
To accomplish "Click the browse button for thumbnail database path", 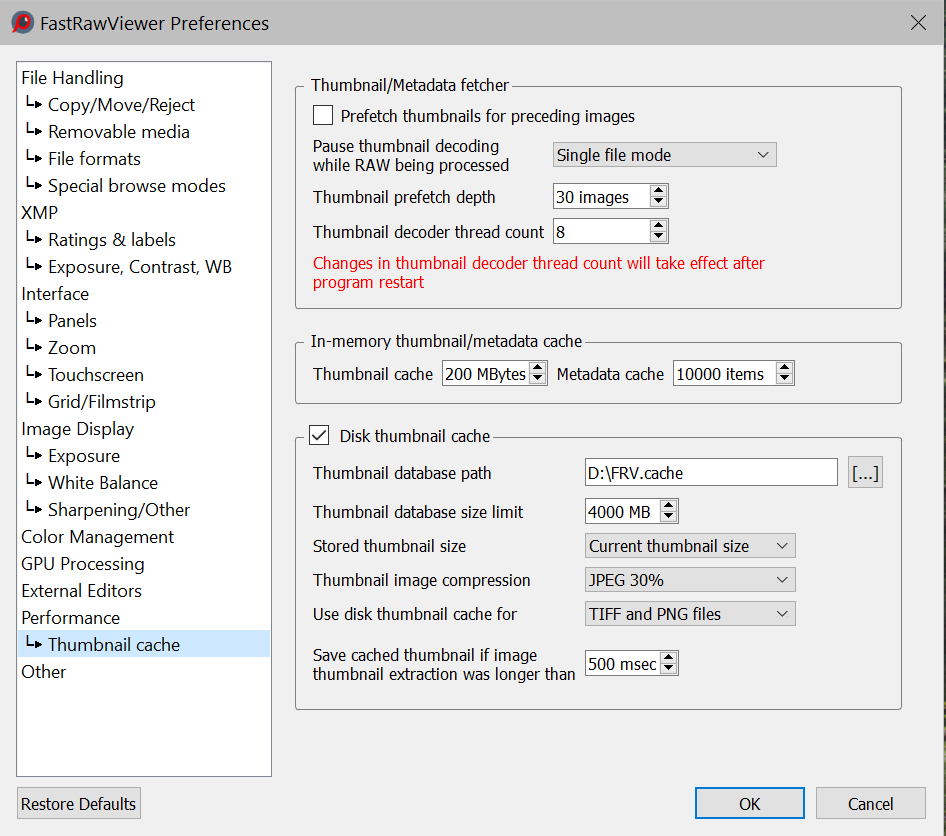I will (865, 473).
